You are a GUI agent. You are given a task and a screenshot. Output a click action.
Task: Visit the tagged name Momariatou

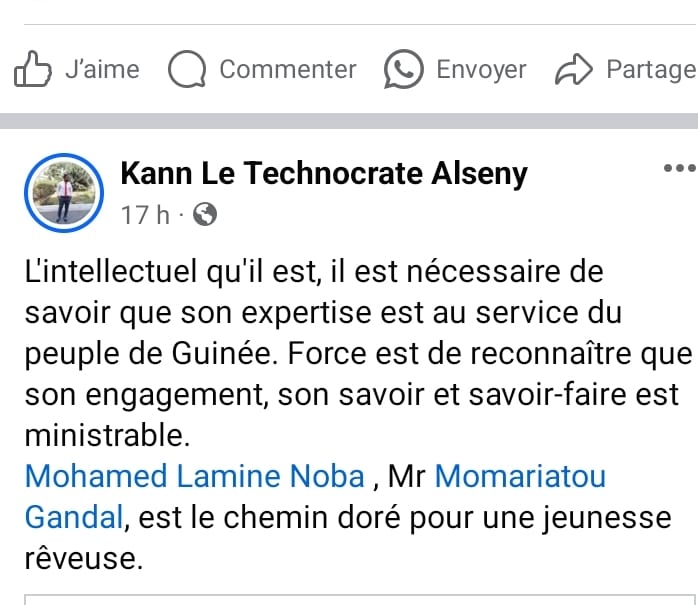pyautogui.click(x=520, y=475)
